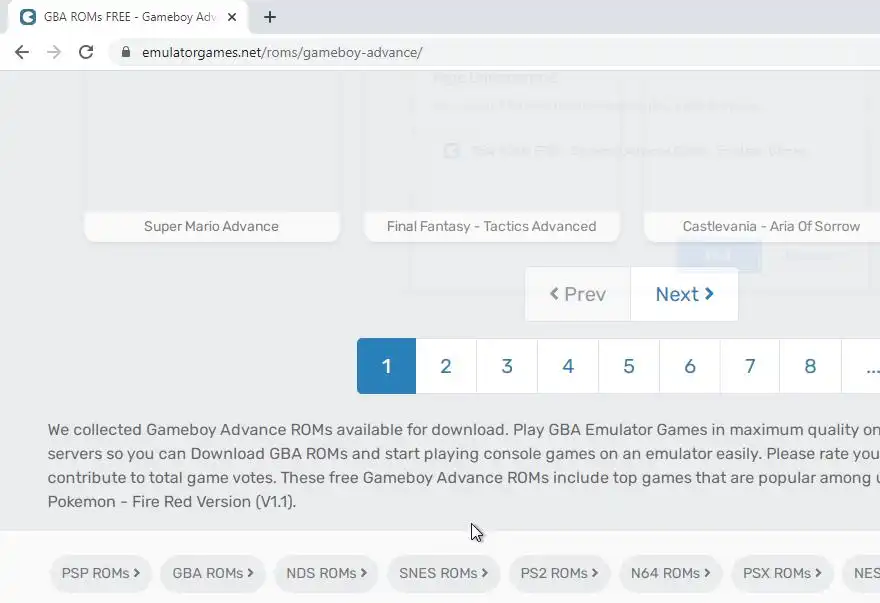
Task: Jump to page 2 of results
Action: (446, 366)
